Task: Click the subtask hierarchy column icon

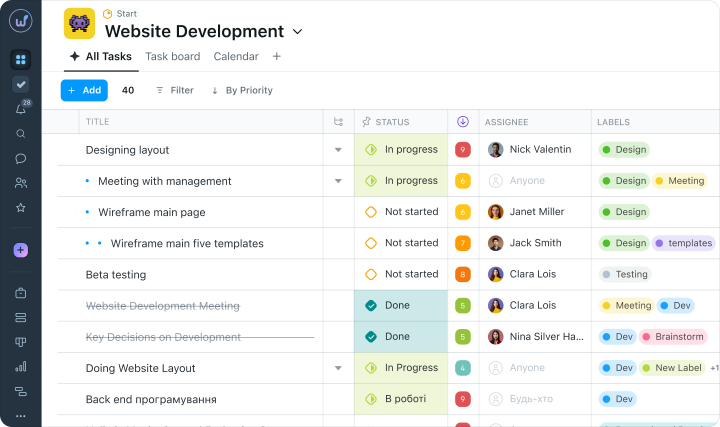Action: [x=338, y=122]
